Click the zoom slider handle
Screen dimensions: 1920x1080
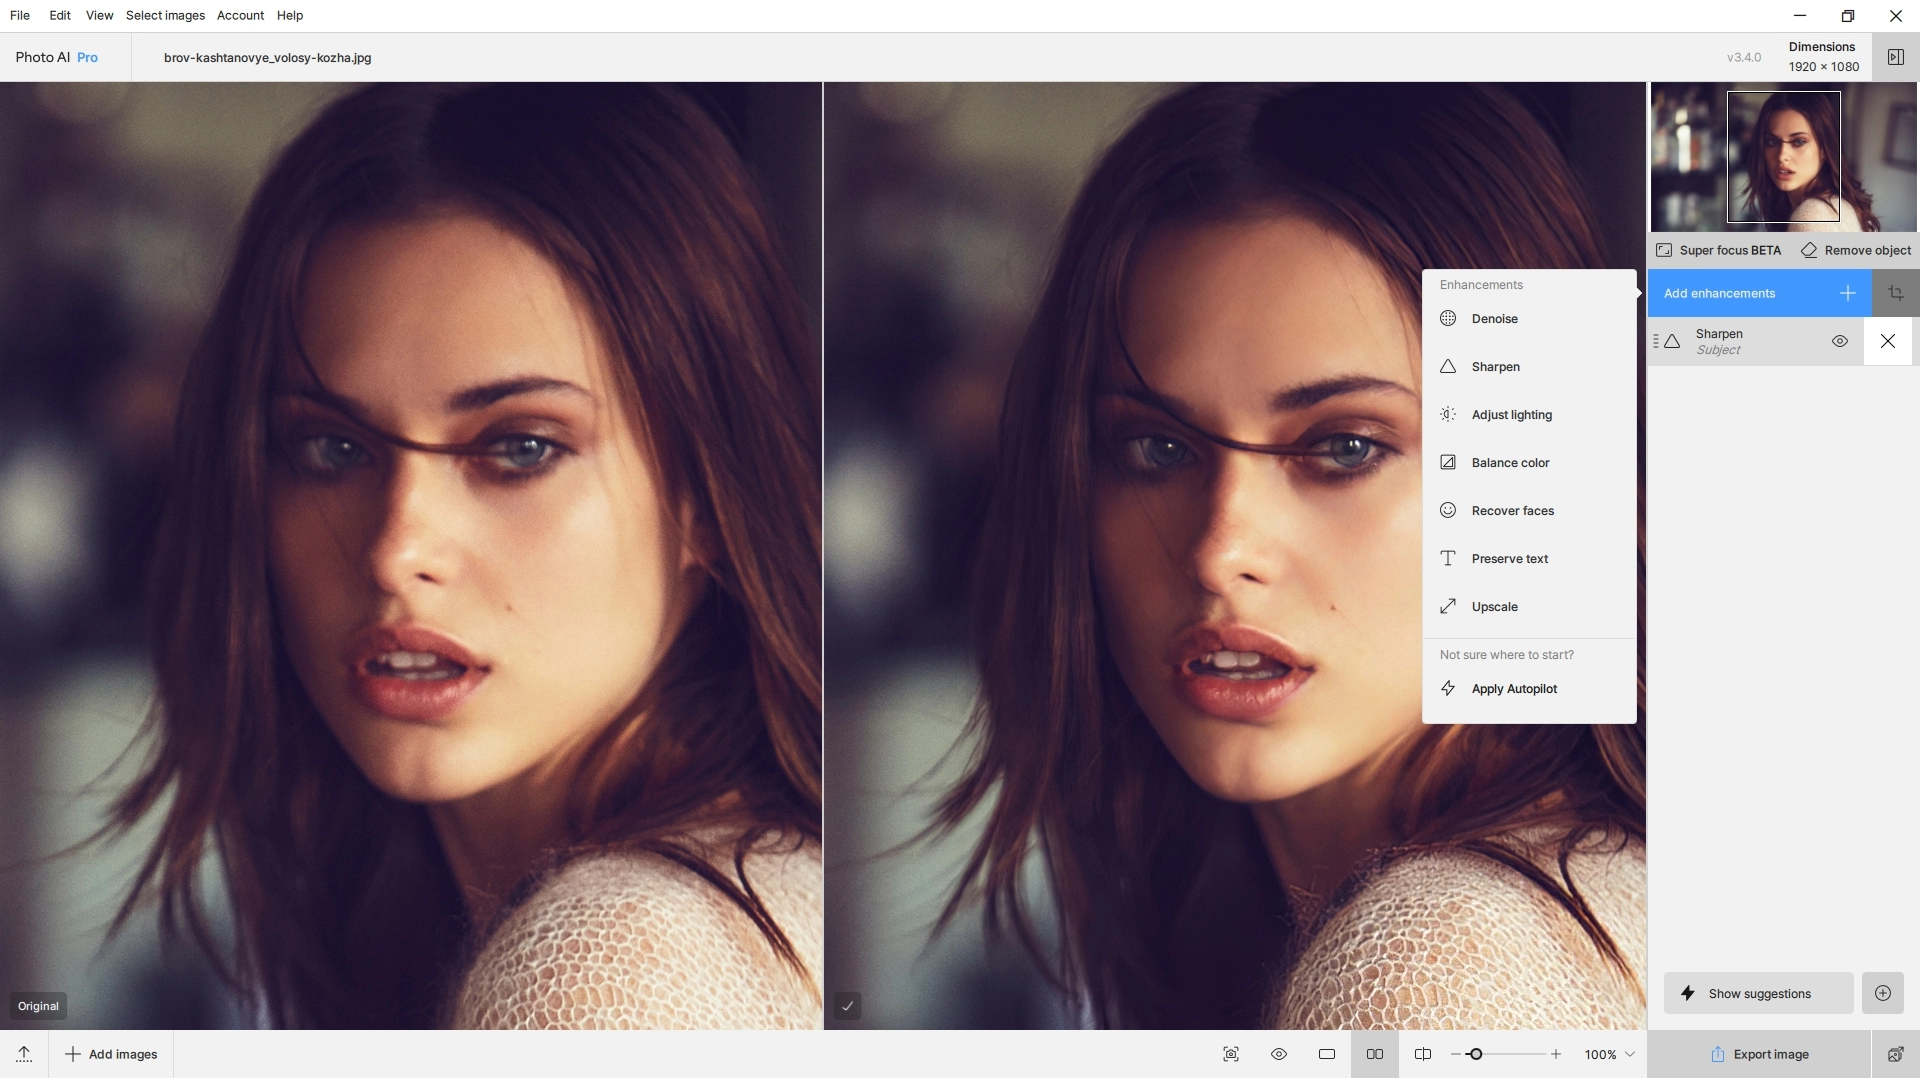[x=1475, y=1054]
